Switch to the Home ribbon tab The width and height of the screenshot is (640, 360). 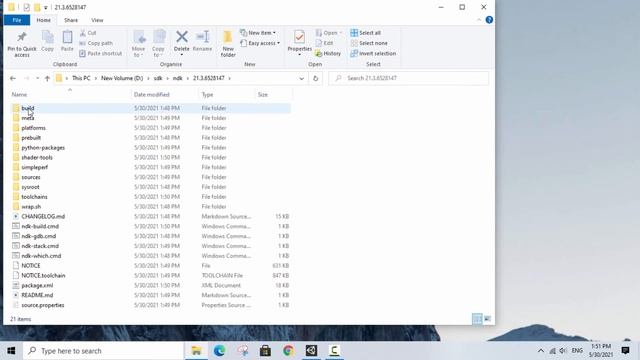(x=44, y=20)
